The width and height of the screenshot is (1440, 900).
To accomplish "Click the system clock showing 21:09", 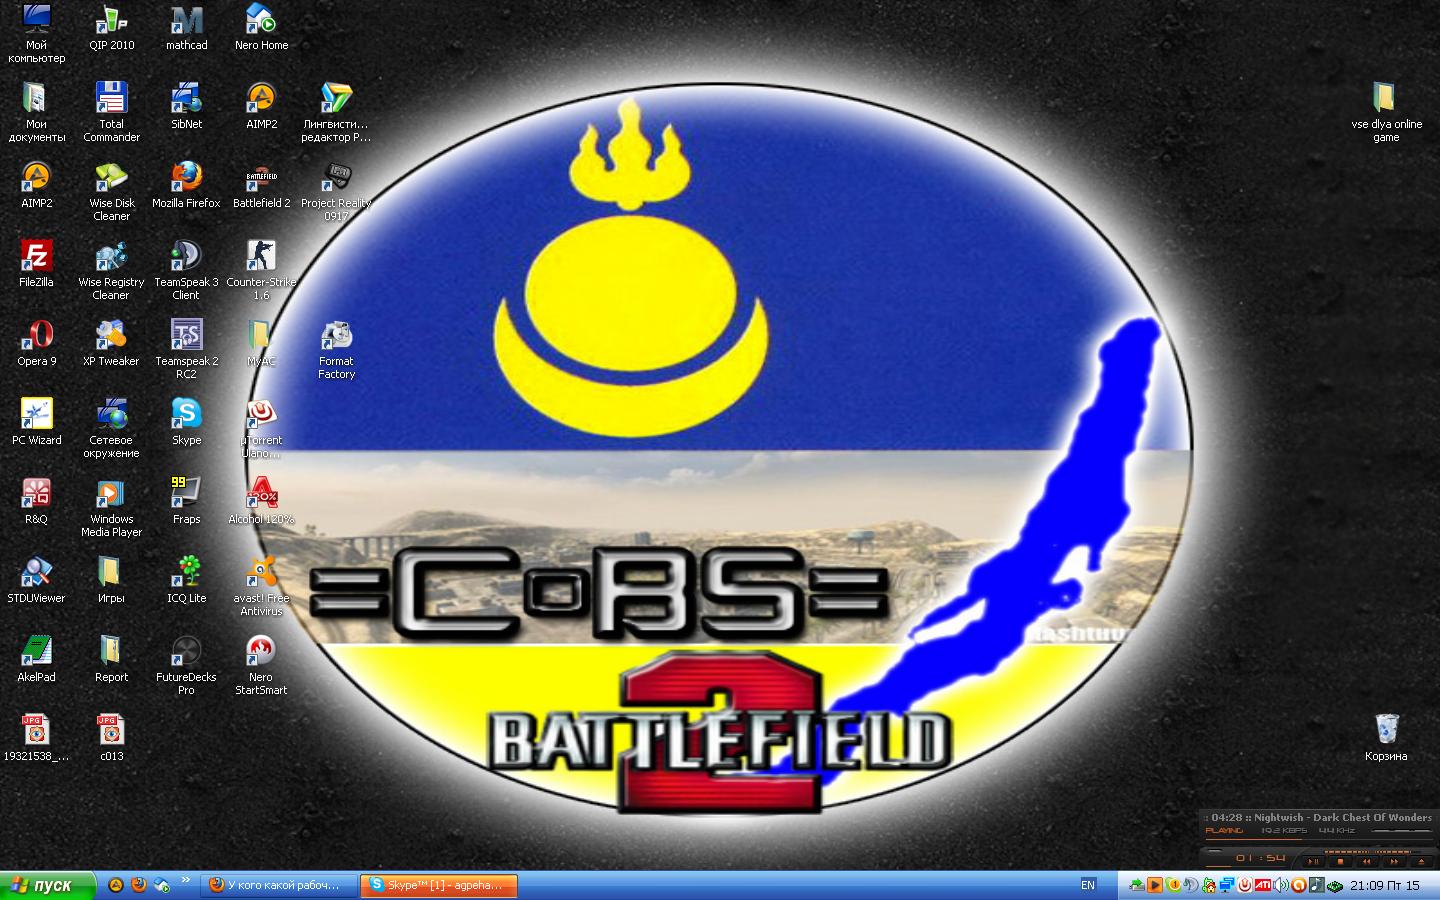I will click(1385, 885).
